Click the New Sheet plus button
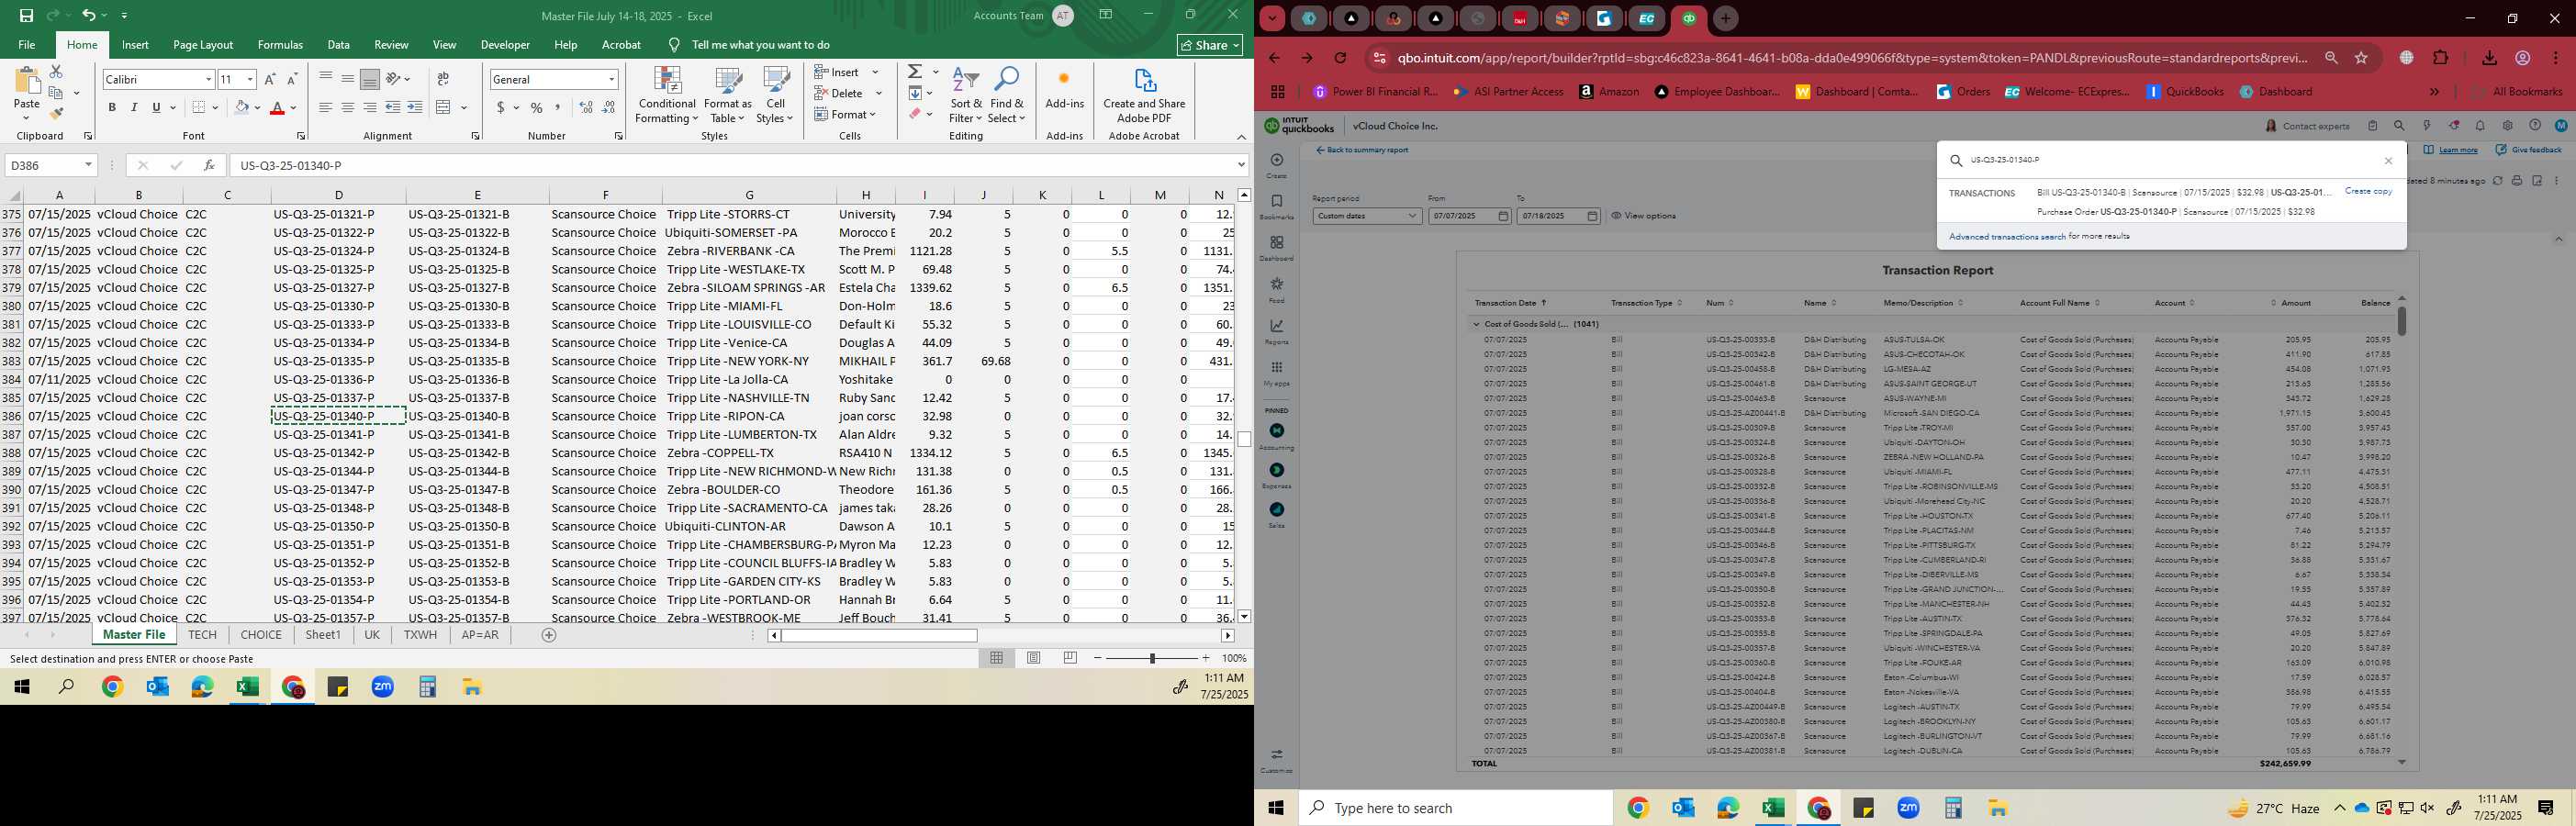Viewport: 2576px width, 826px height. (x=548, y=635)
